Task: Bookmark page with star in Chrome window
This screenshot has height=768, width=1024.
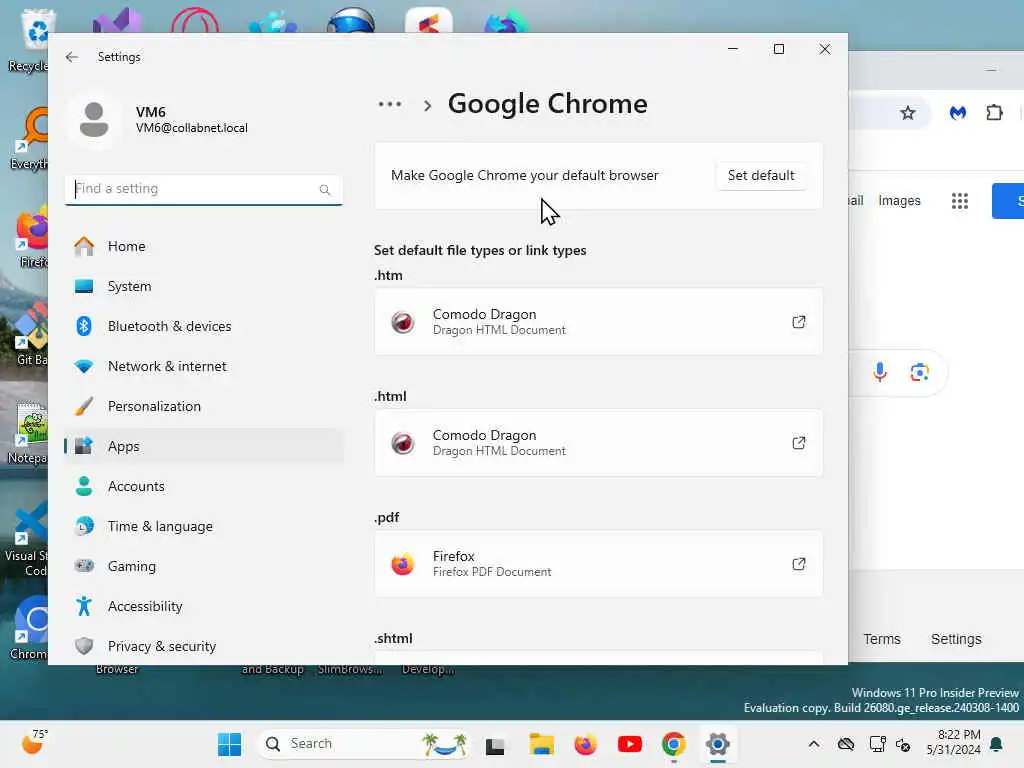Action: (908, 113)
